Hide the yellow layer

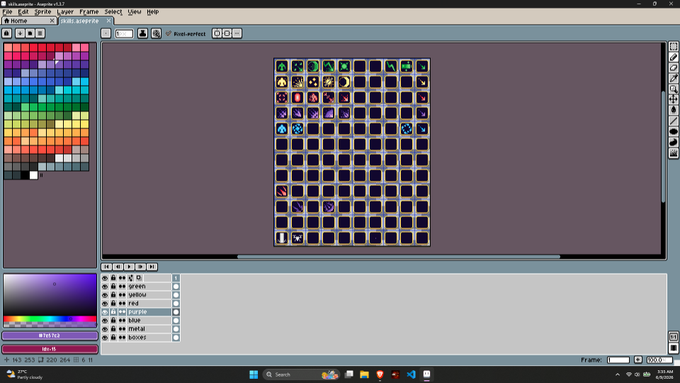click(x=105, y=295)
